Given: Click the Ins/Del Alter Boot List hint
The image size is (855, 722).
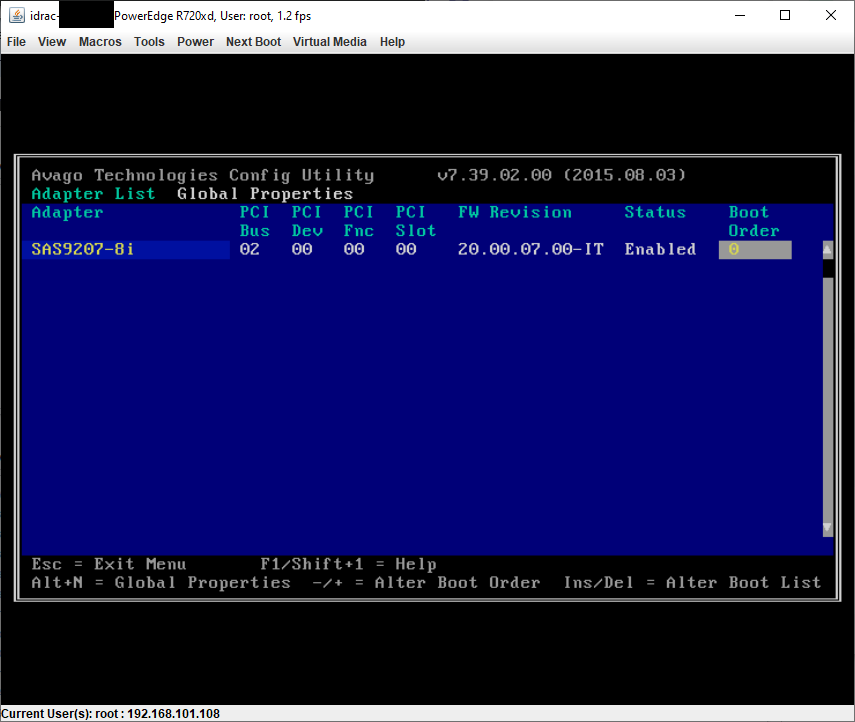Looking at the screenshot, I should (x=692, y=582).
